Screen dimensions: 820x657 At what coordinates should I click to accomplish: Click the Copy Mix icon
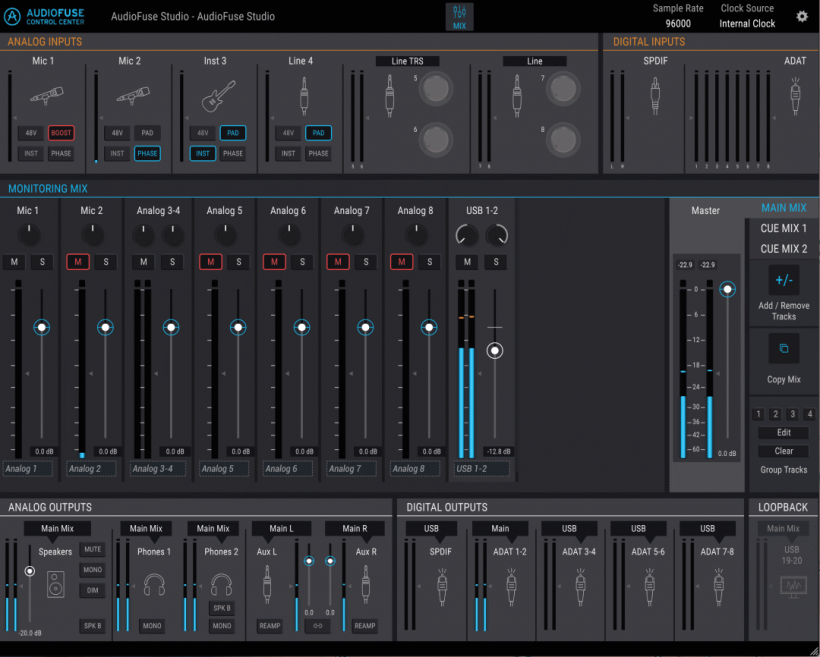coord(783,348)
